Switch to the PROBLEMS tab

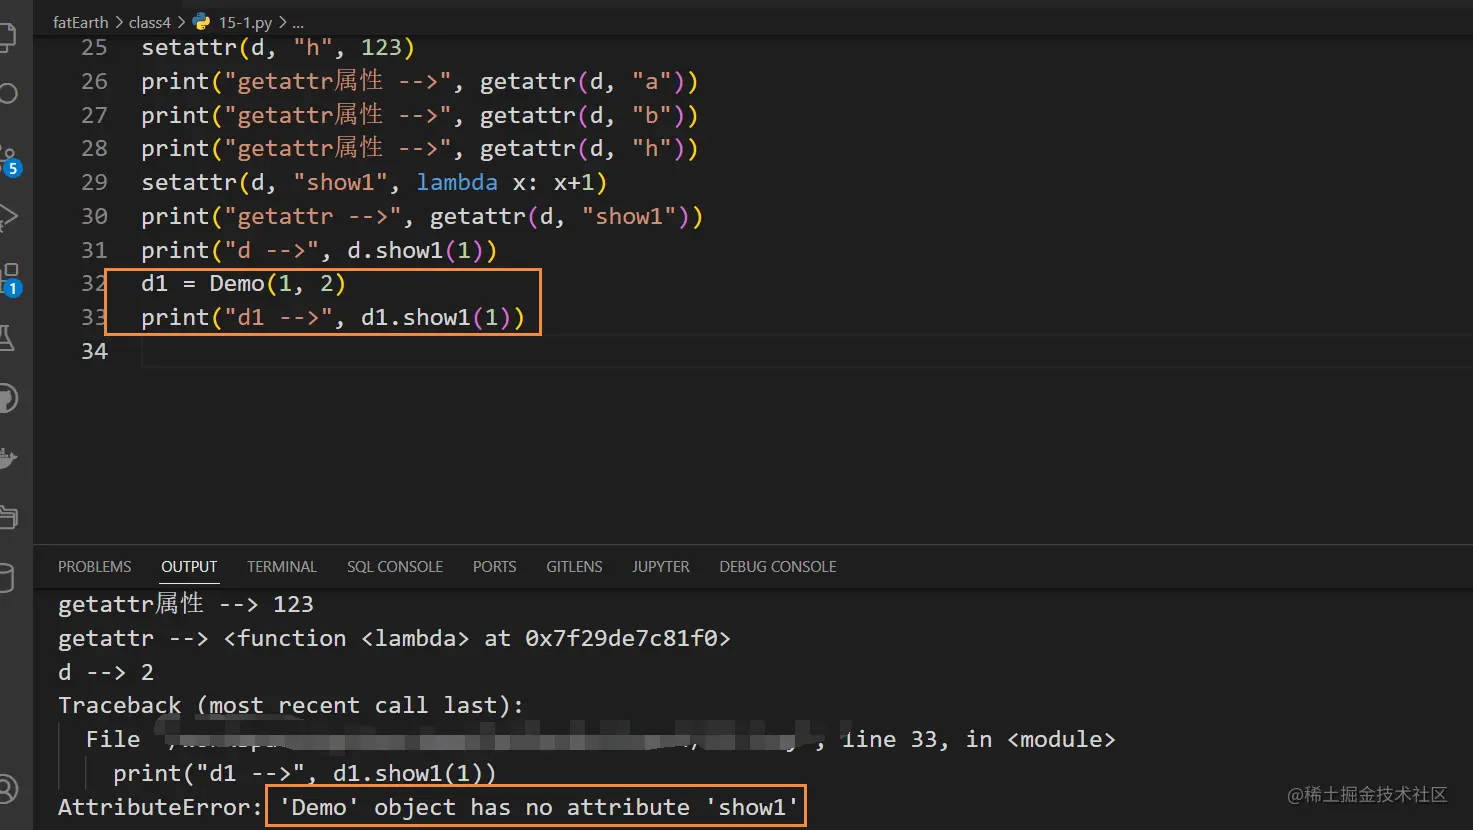pyautogui.click(x=94, y=566)
